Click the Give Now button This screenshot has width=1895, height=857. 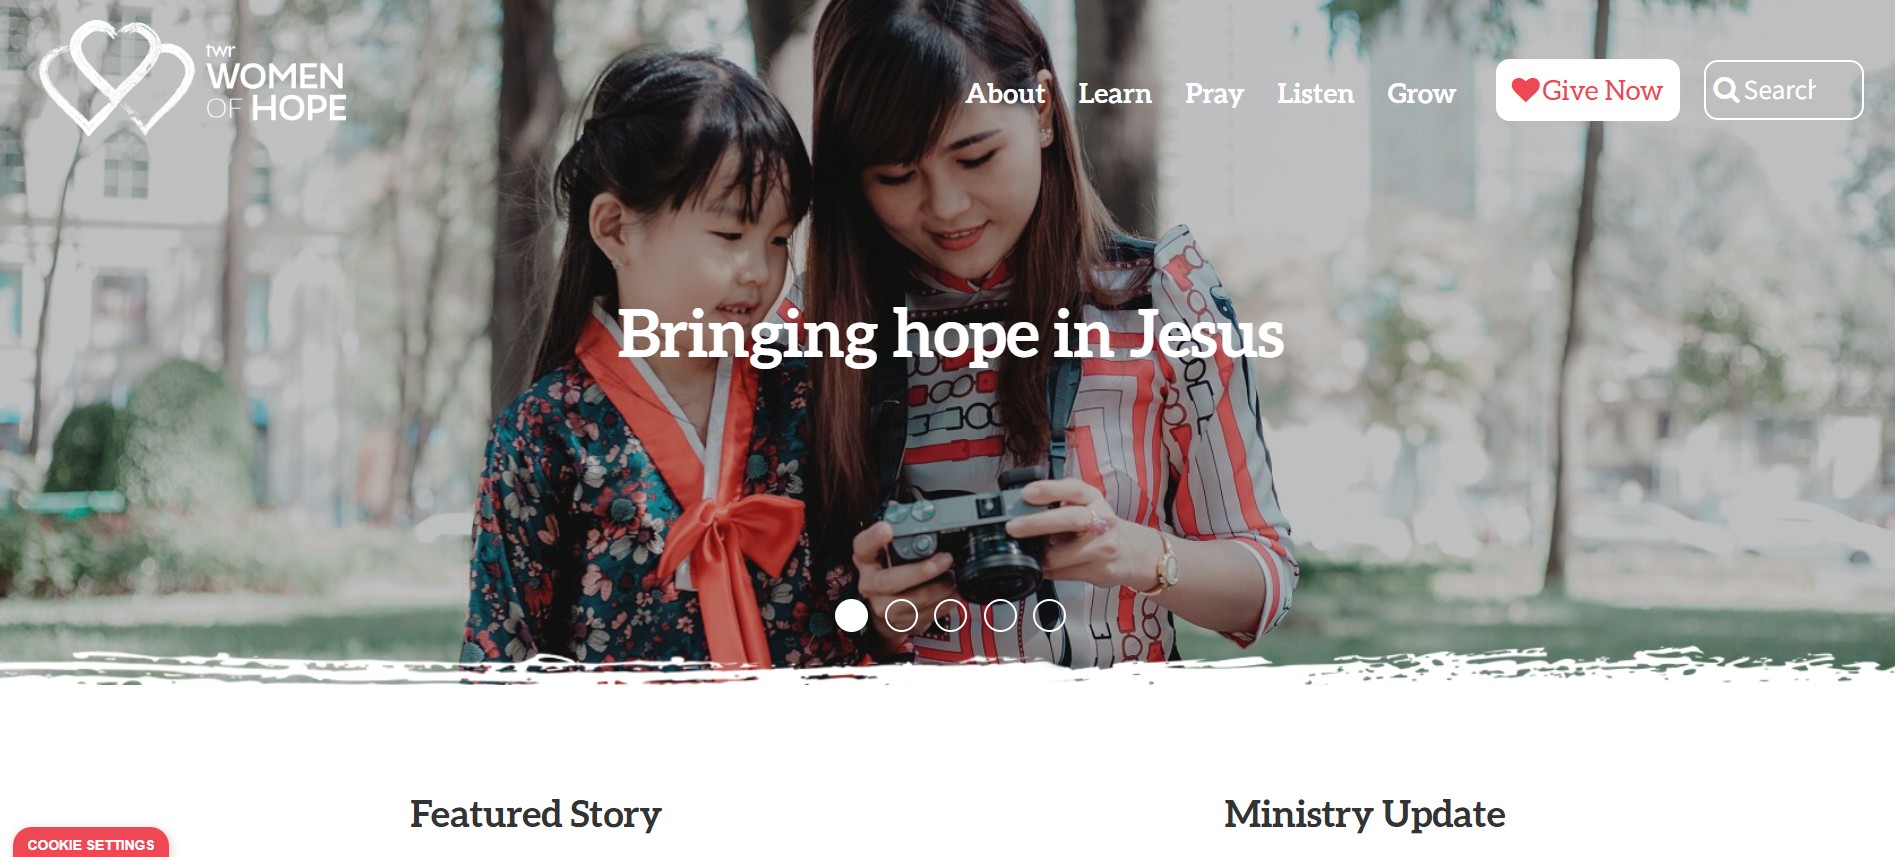point(1587,90)
